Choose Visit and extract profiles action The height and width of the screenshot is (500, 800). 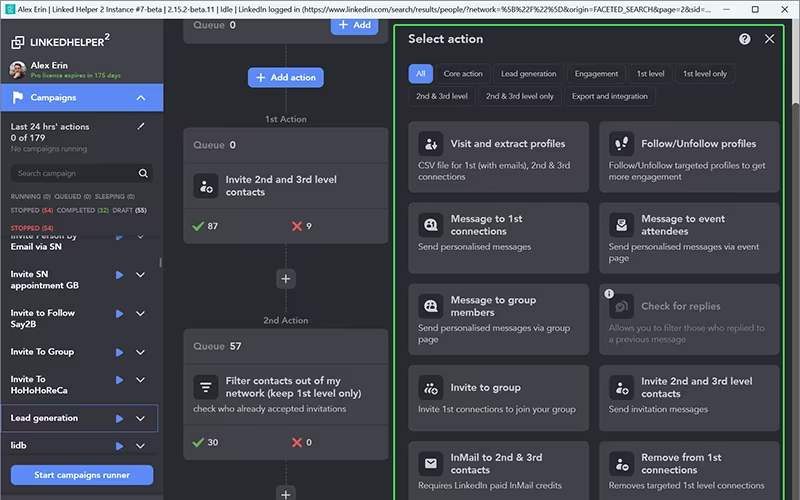498,157
